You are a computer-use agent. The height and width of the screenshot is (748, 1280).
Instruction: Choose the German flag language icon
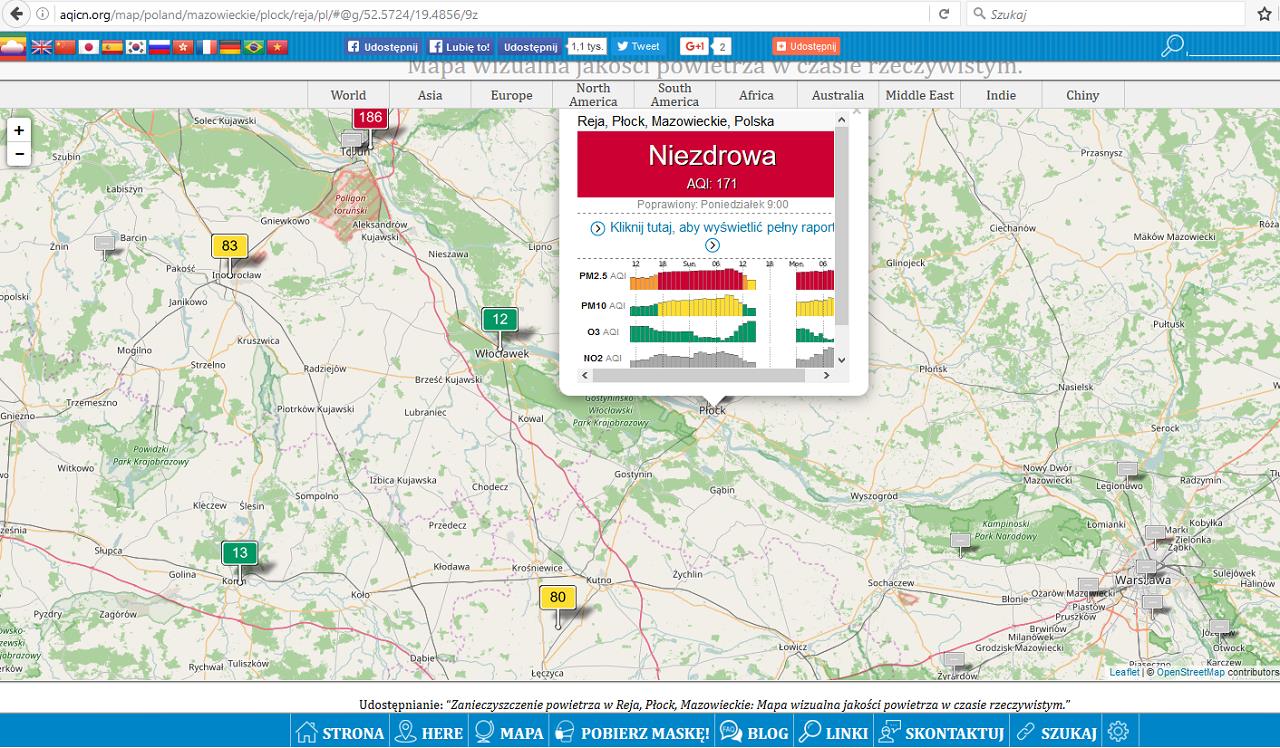tap(230, 47)
